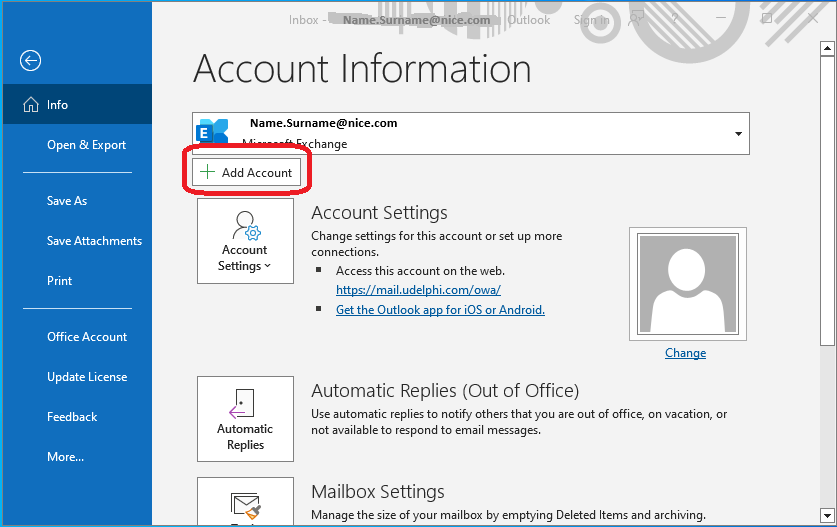Viewport: 837px width, 527px height.
Task: Click the help question mark icon
Action: point(675,19)
